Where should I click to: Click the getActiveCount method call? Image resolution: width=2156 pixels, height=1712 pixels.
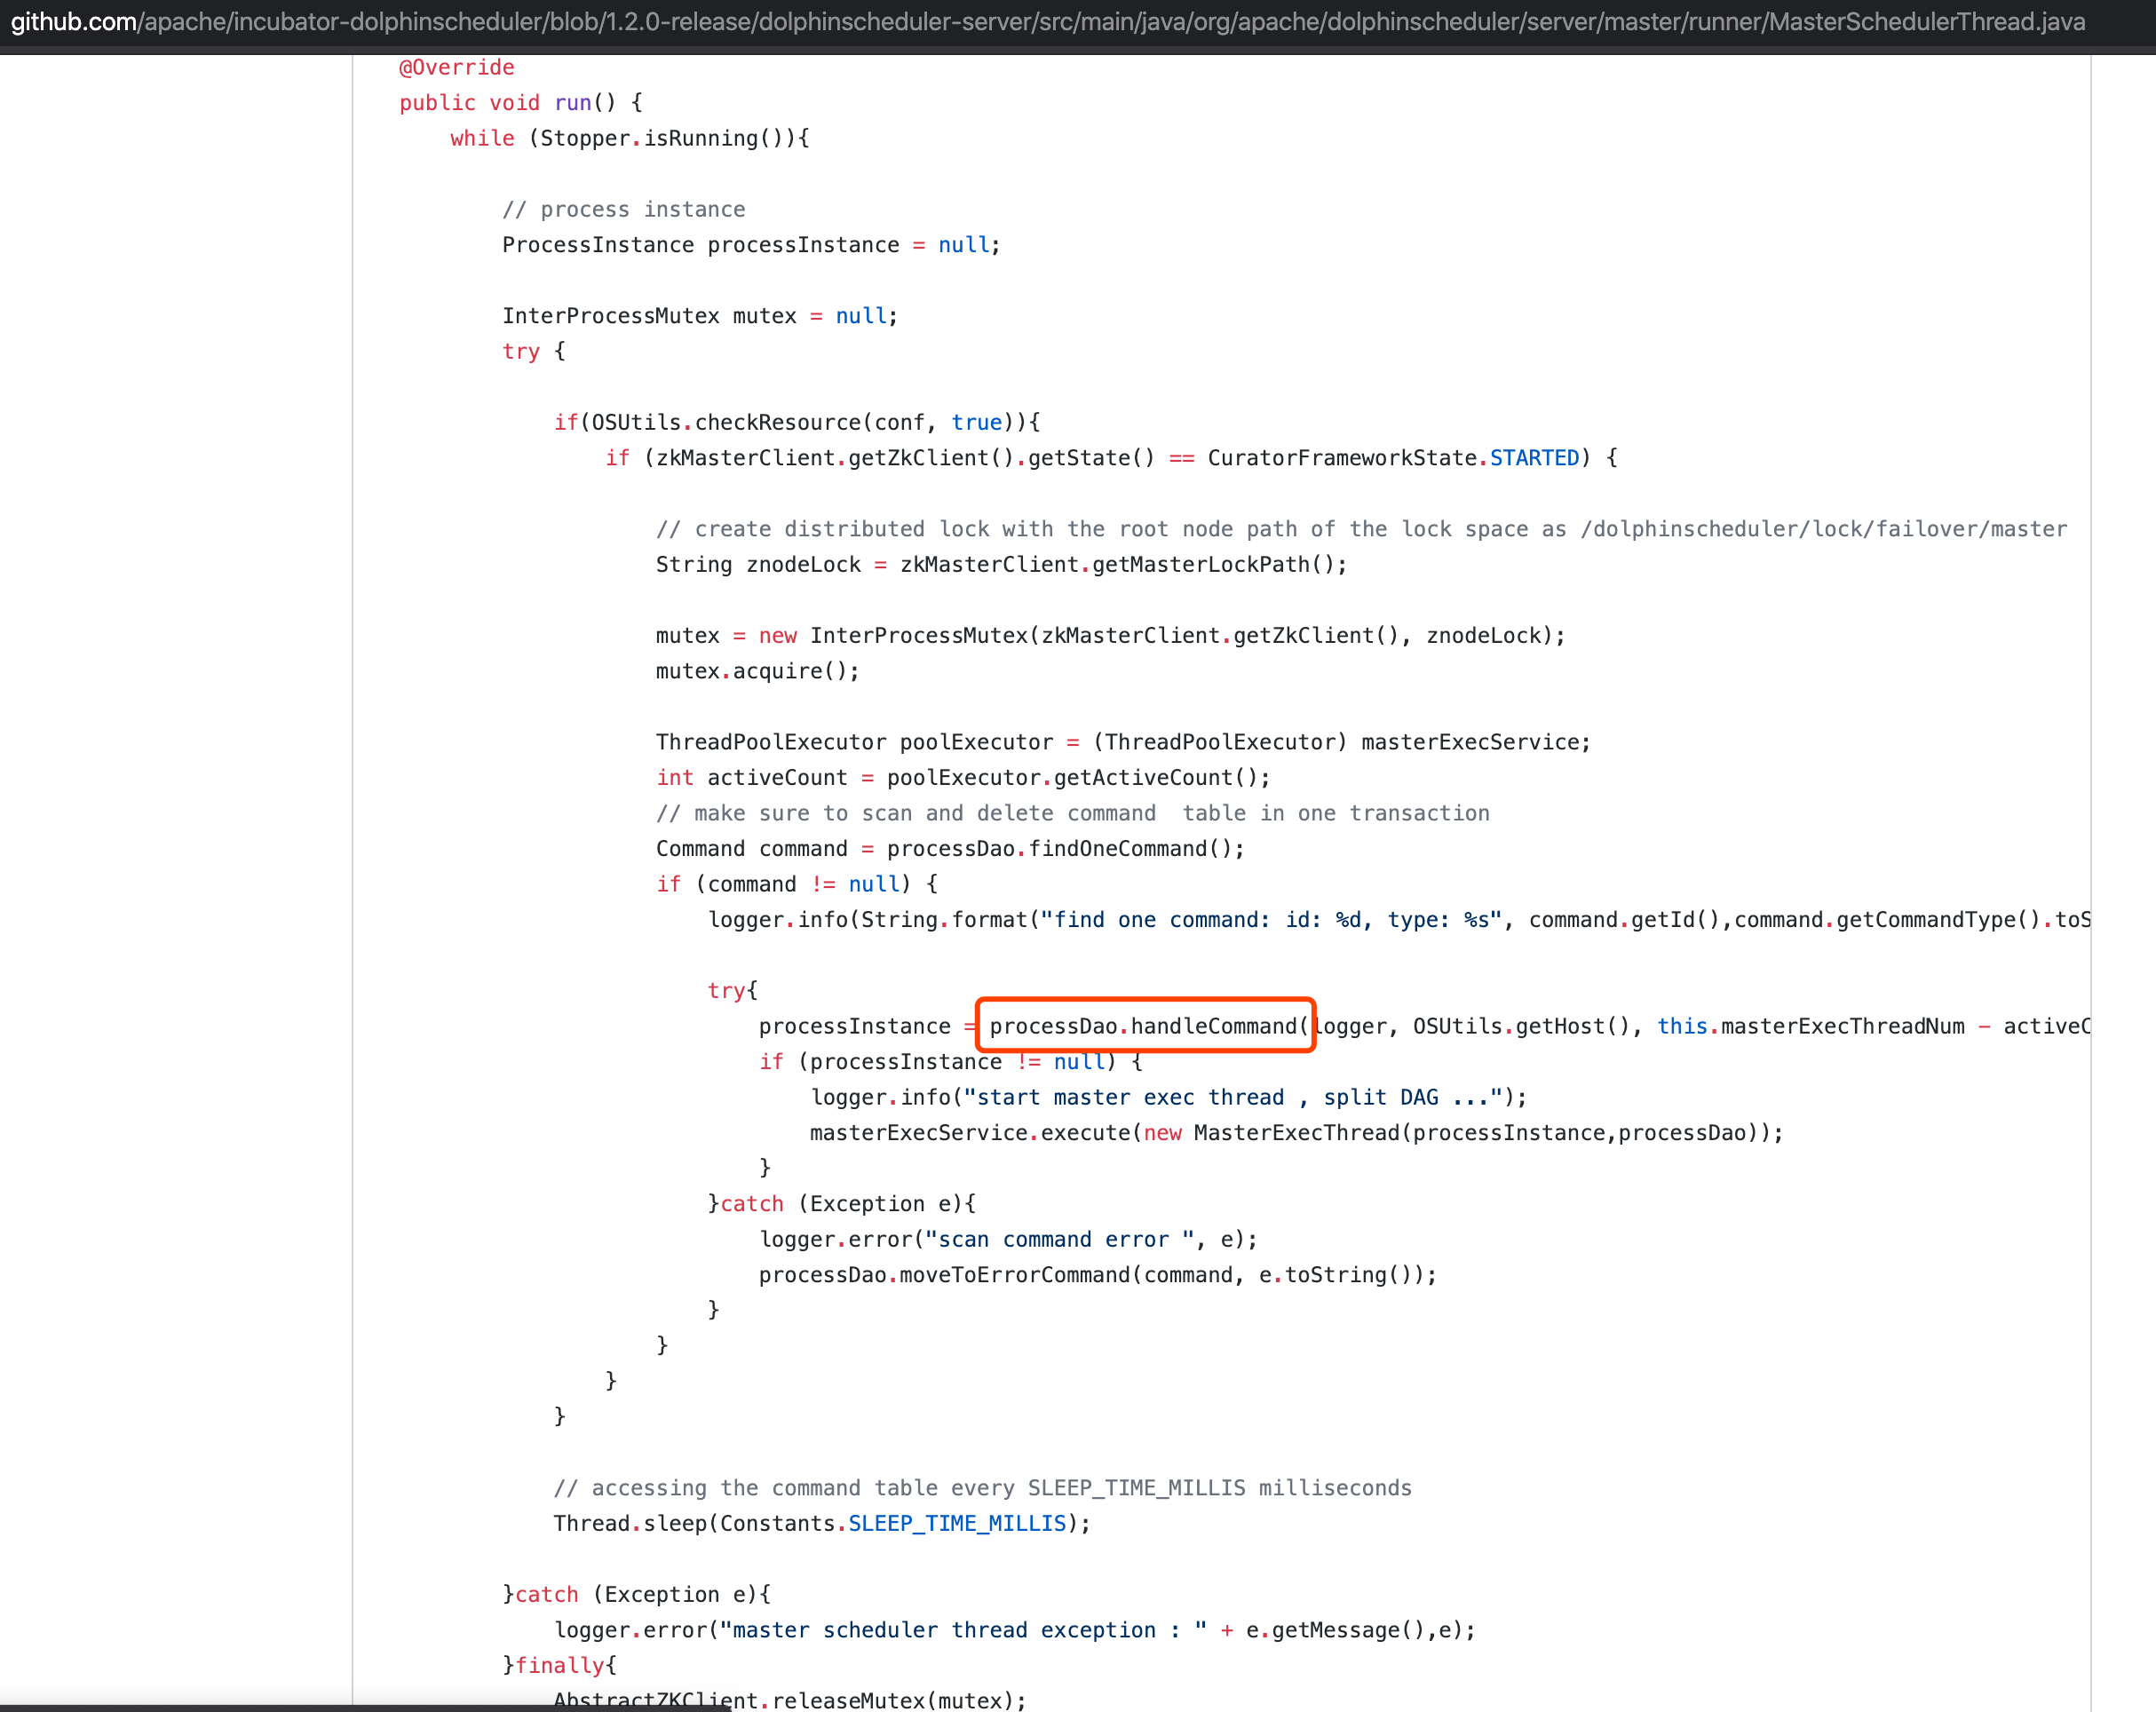pos(1143,777)
